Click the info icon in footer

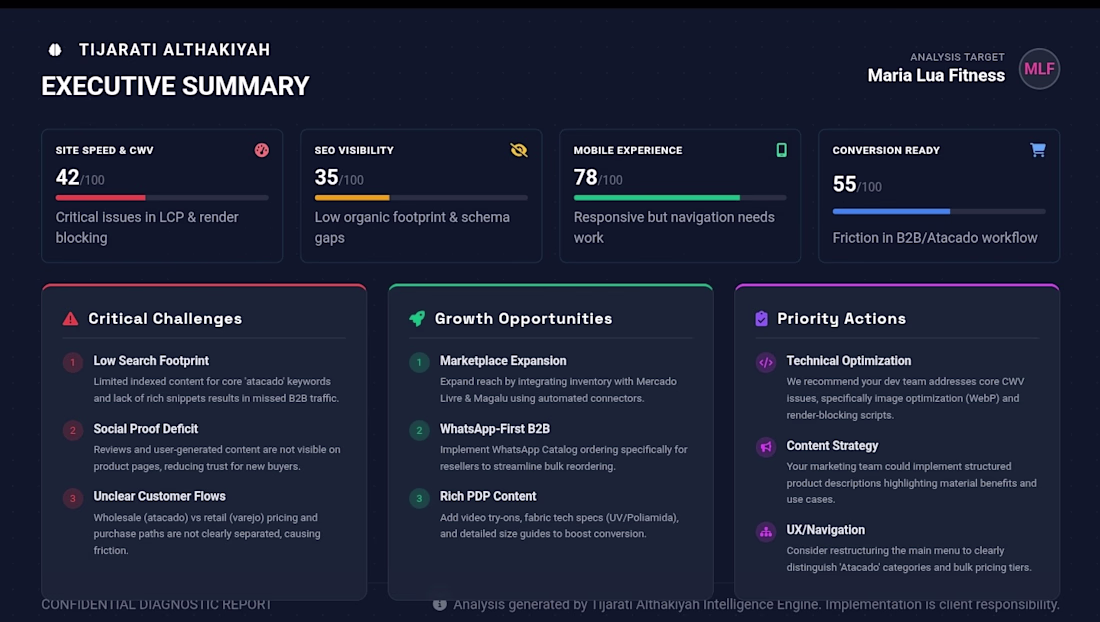pyautogui.click(x=439, y=604)
